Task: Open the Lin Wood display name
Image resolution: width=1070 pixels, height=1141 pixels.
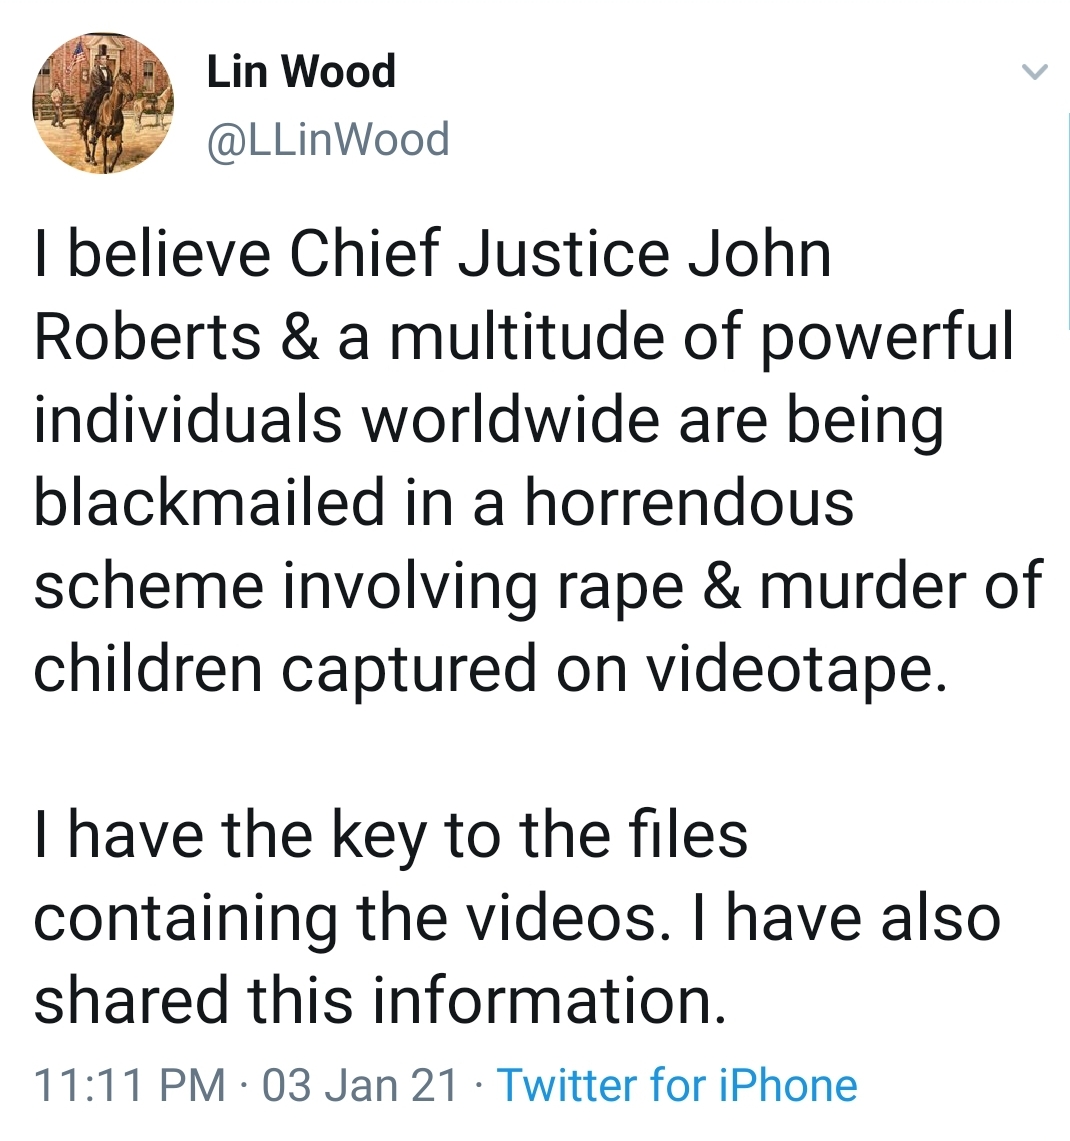Action: point(301,71)
